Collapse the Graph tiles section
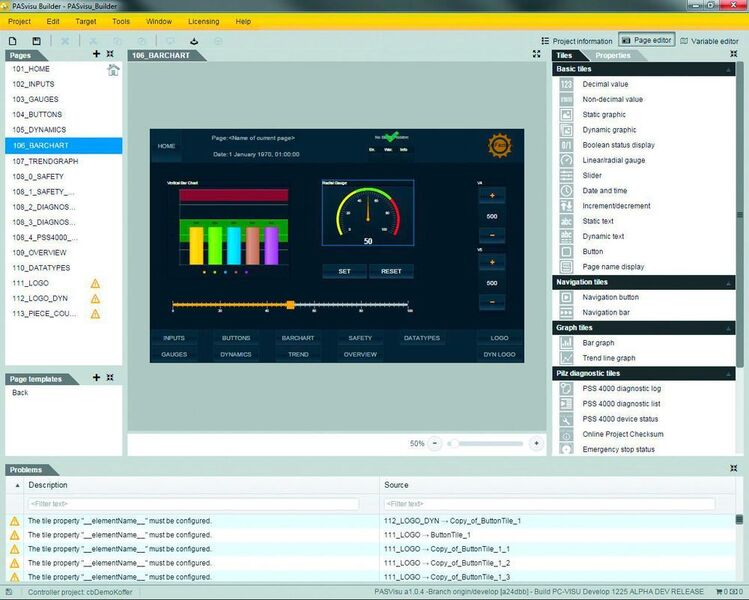 pos(728,329)
